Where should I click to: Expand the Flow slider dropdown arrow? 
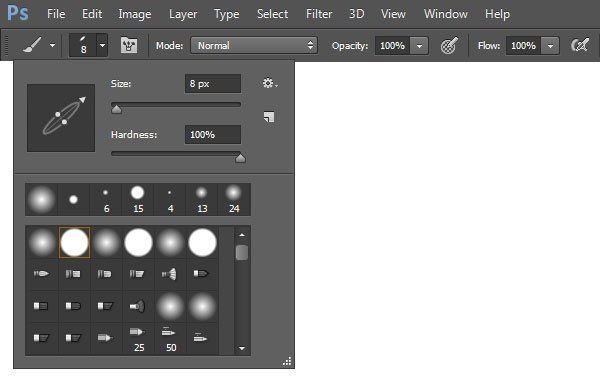click(x=550, y=46)
